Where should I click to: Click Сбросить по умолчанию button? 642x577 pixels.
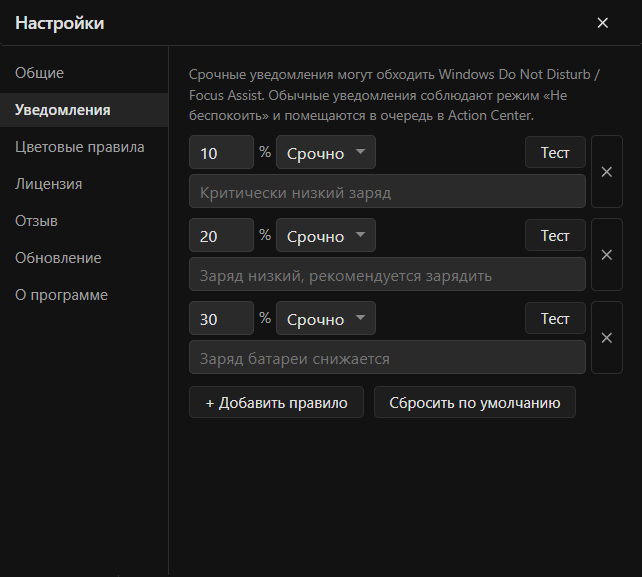tap(475, 403)
